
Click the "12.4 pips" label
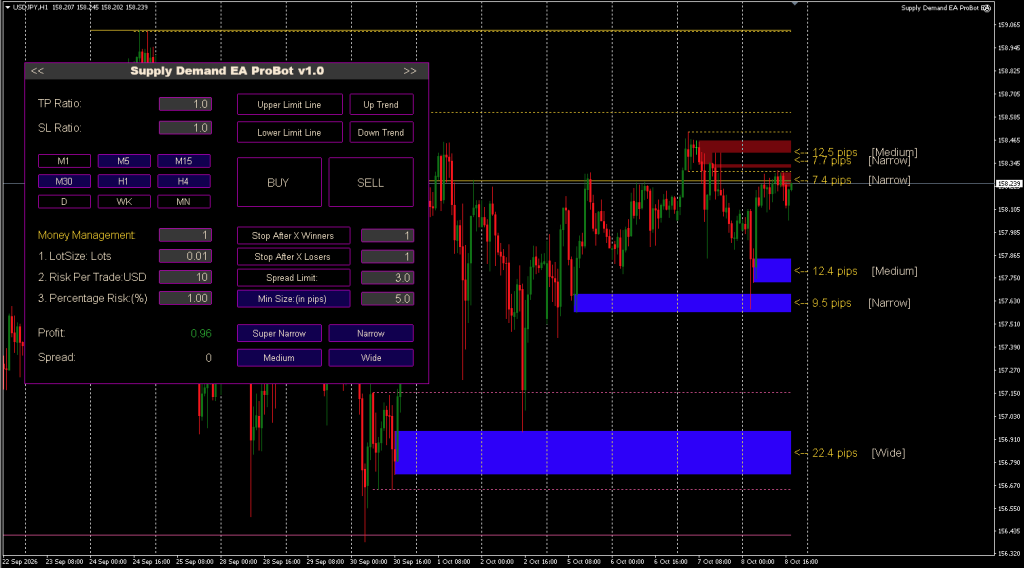[835, 271]
